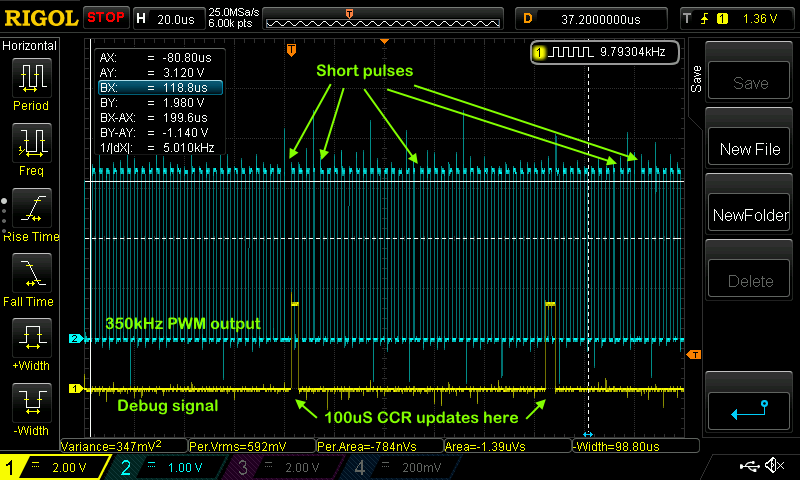Select the highlighted BX cursor row
Image resolution: width=800 pixels, height=480 pixels.
(160, 87)
